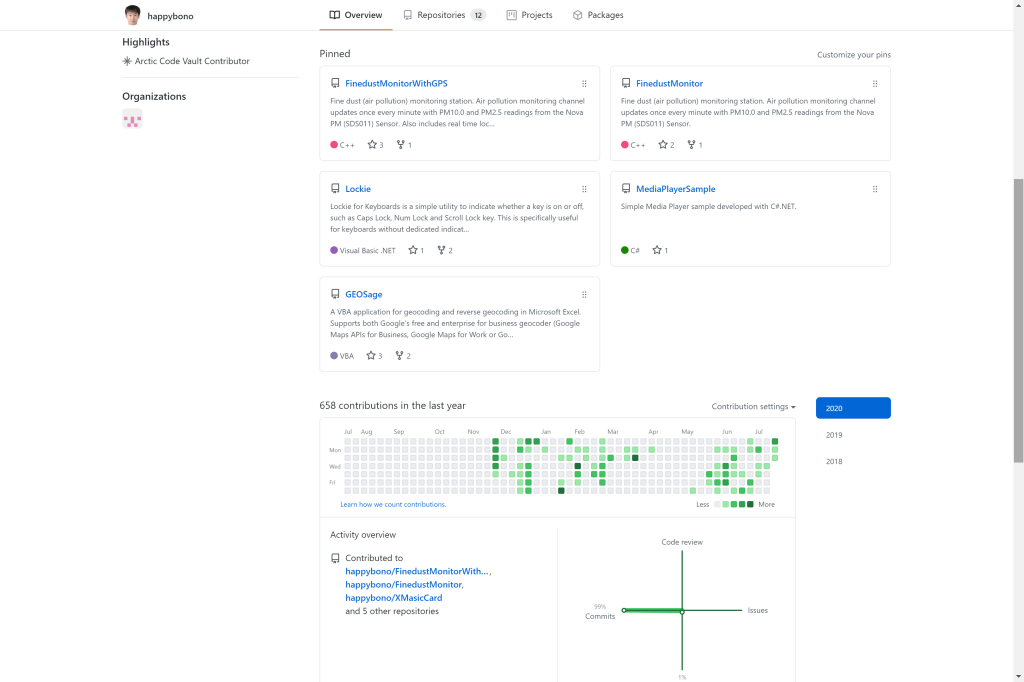
Task: Grab the MediaPlayerSample card drag handle
Action: click(x=874, y=189)
